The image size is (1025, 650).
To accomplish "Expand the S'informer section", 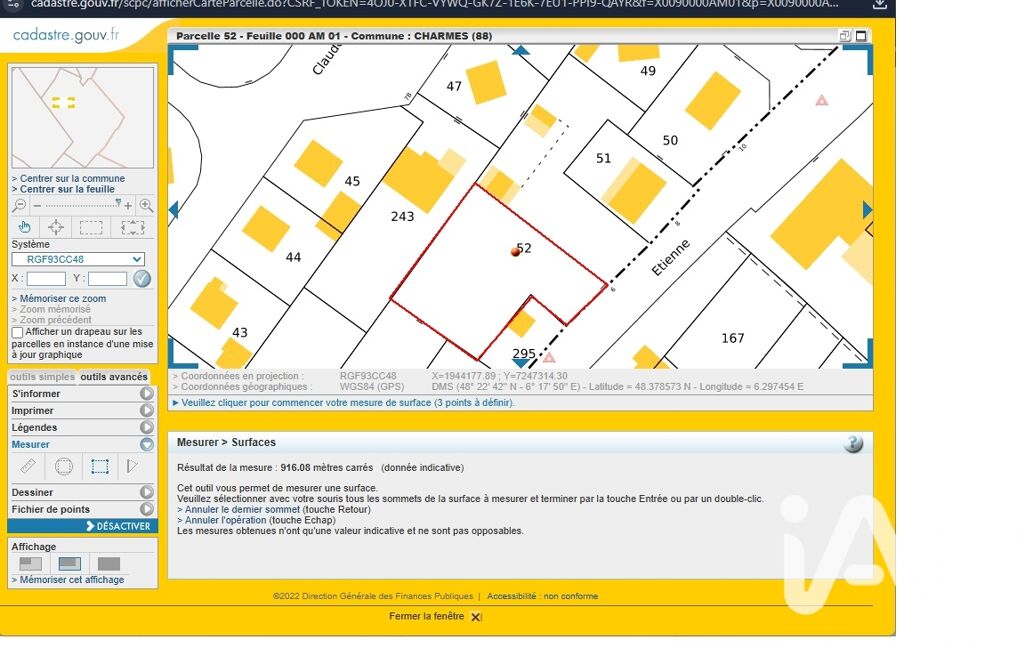I will tap(146, 394).
